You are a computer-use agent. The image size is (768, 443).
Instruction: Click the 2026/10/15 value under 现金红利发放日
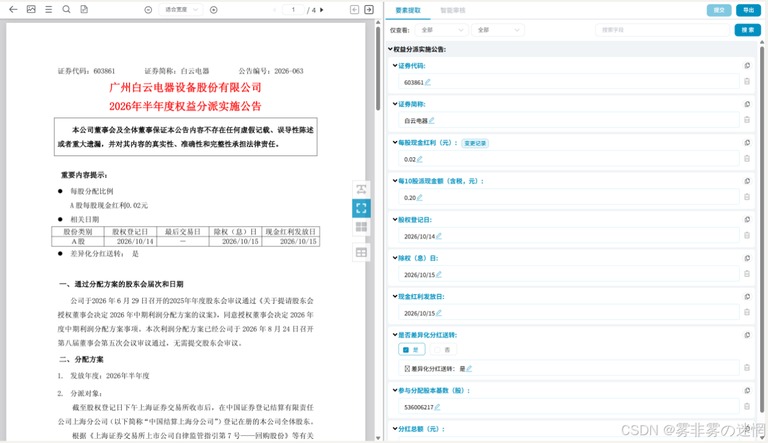pos(419,313)
